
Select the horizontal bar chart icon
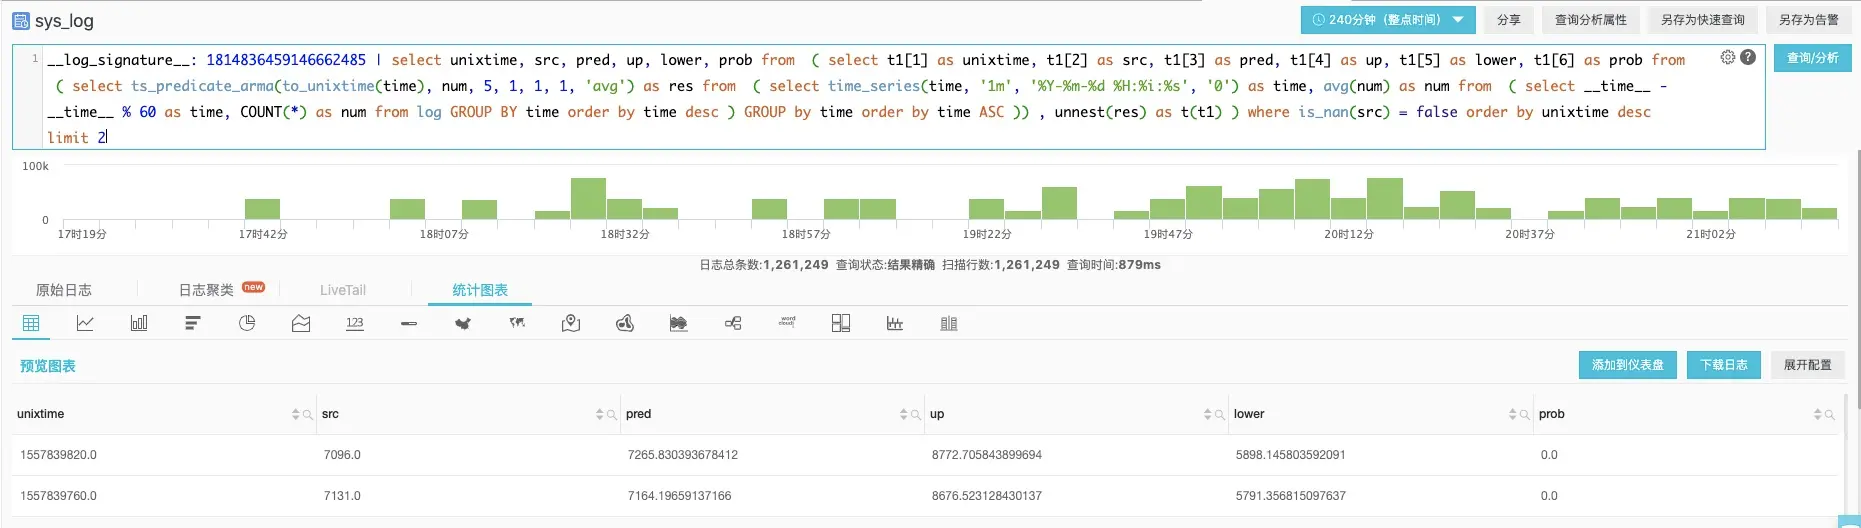point(193,323)
